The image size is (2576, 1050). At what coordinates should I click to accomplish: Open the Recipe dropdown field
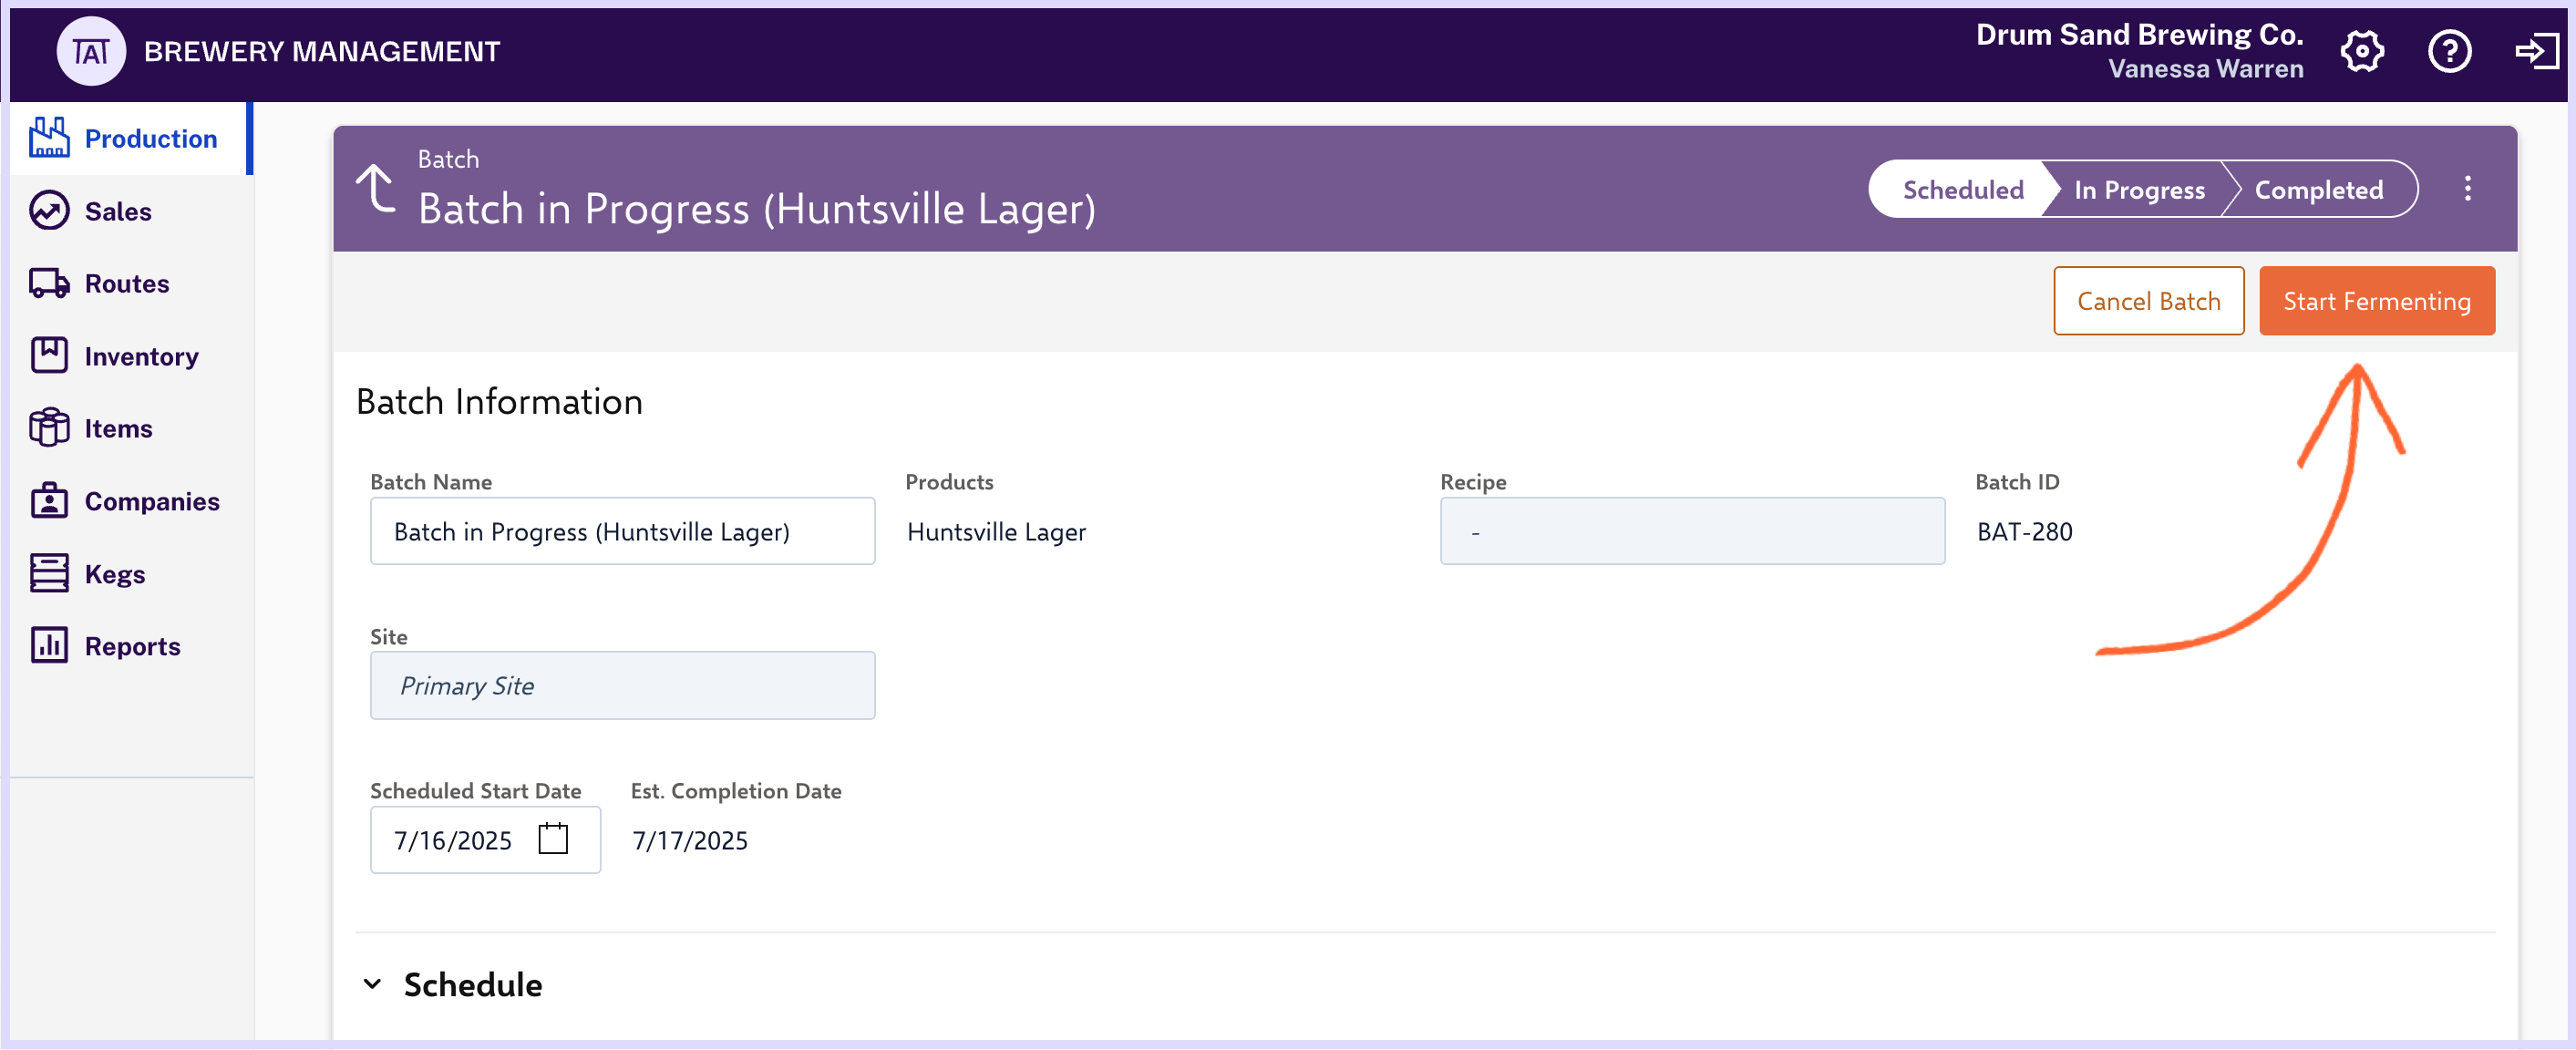click(x=1692, y=531)
